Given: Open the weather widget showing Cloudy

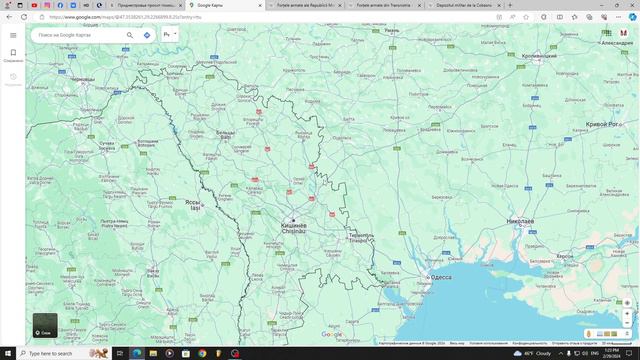Looking at the screenshot, I should [532, 353].
